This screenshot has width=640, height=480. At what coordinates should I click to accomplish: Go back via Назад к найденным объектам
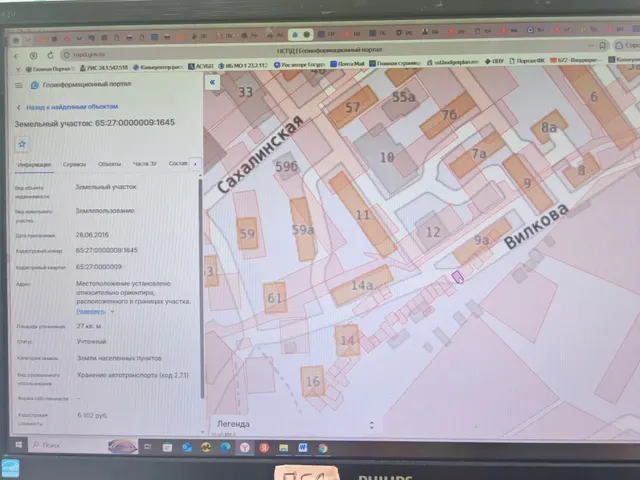click(x=72, y=107)
